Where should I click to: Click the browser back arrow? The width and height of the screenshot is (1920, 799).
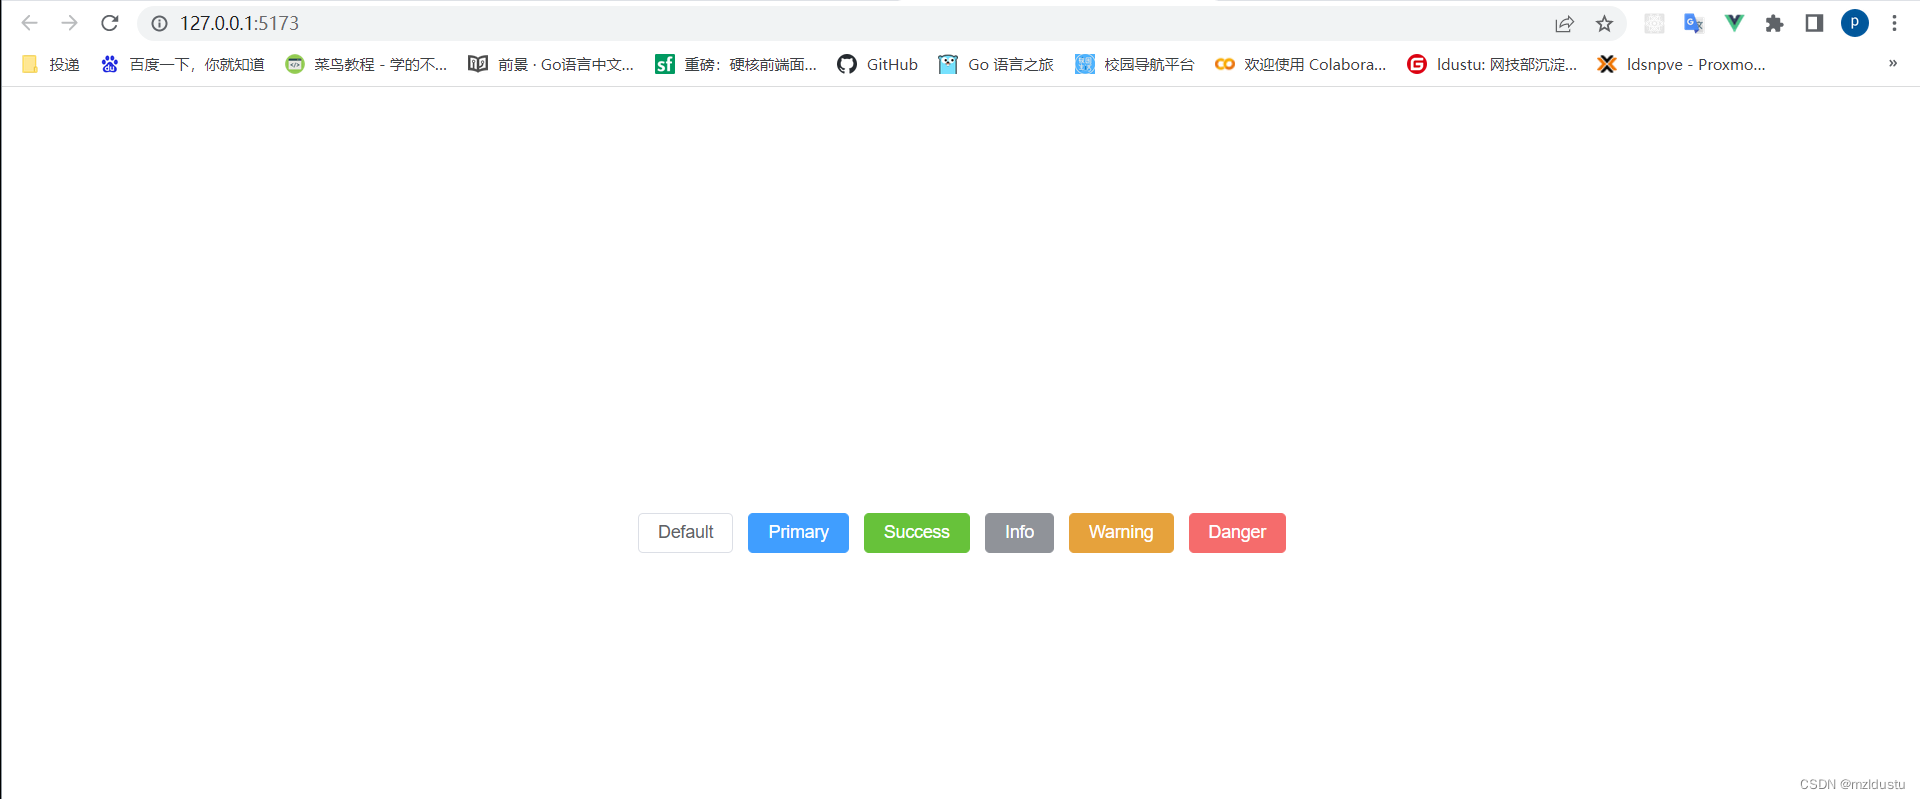pos(29,23)
